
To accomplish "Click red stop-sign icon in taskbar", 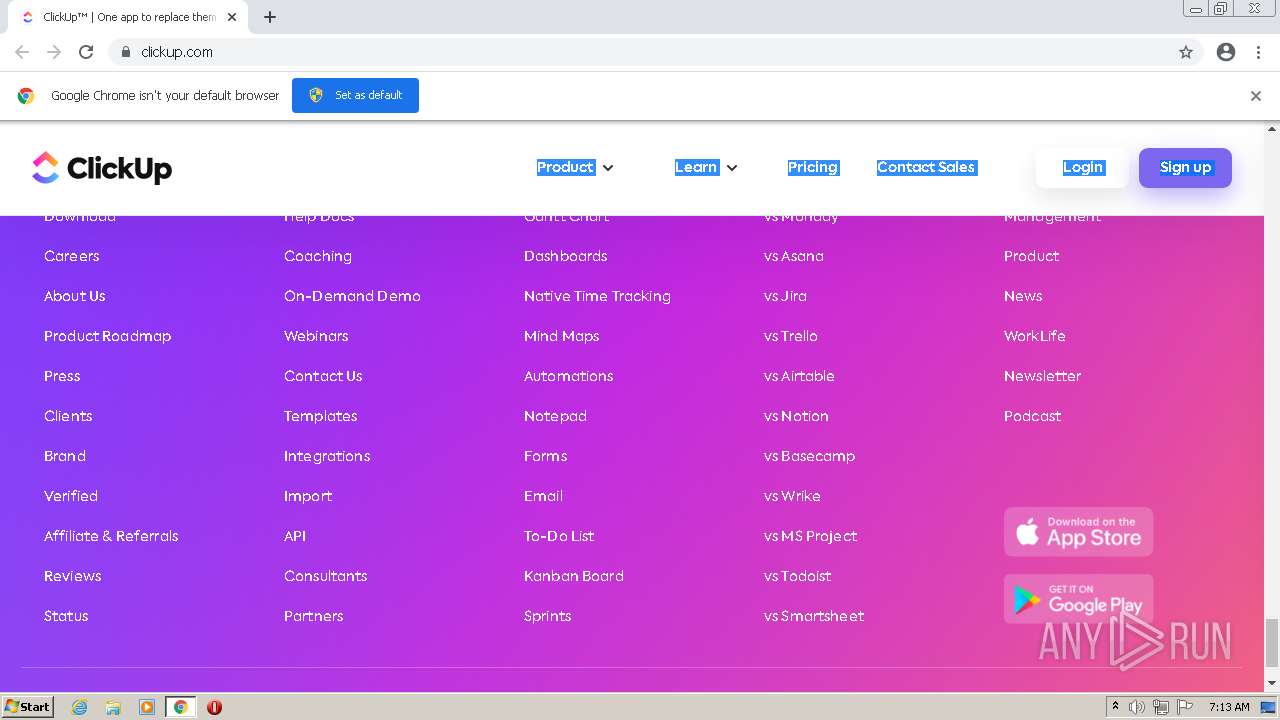I will [x=214, y=707].
